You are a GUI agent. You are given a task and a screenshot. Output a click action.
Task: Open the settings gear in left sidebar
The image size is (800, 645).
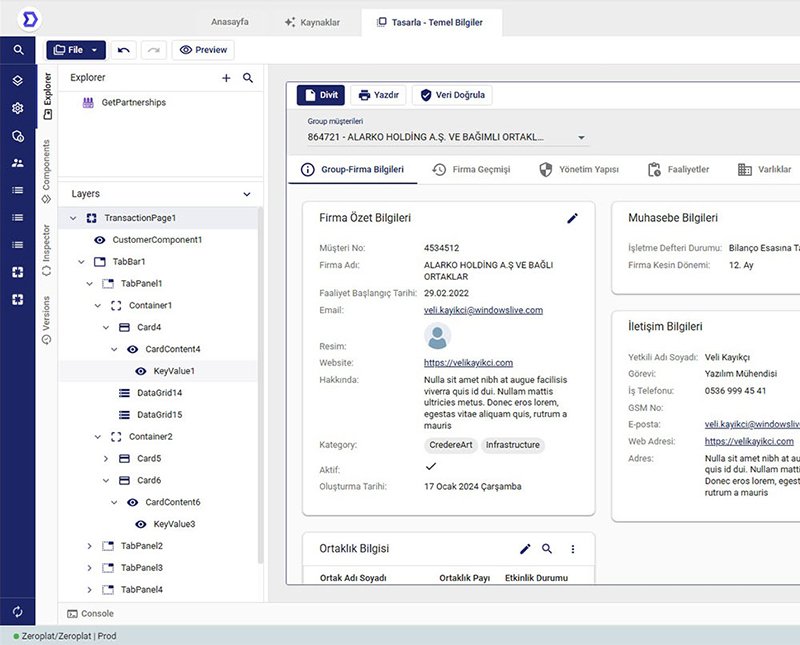(x=18, y=108)
